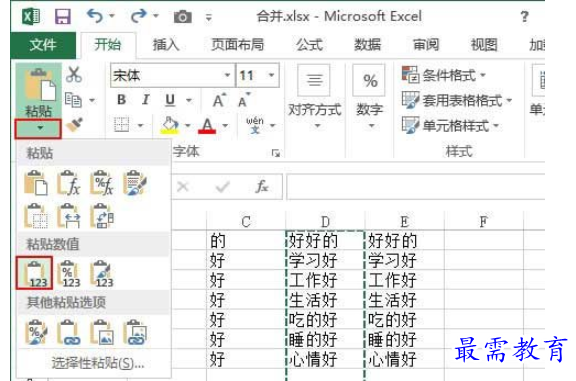Screen dimensions: 576x381
Task: Switch to the 审阅 Review tab
Action: tap(426, 45)
